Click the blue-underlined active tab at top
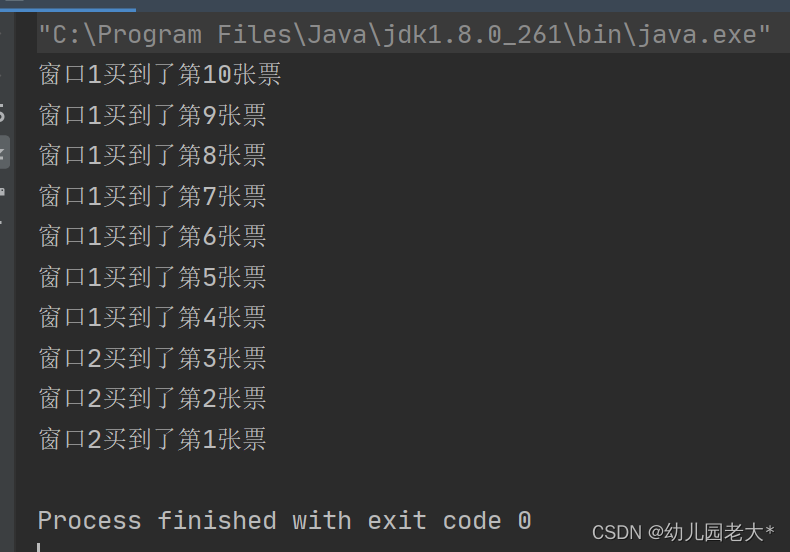Image resolution: width=790 pixels, height=552 pixels. click(68, 5)
